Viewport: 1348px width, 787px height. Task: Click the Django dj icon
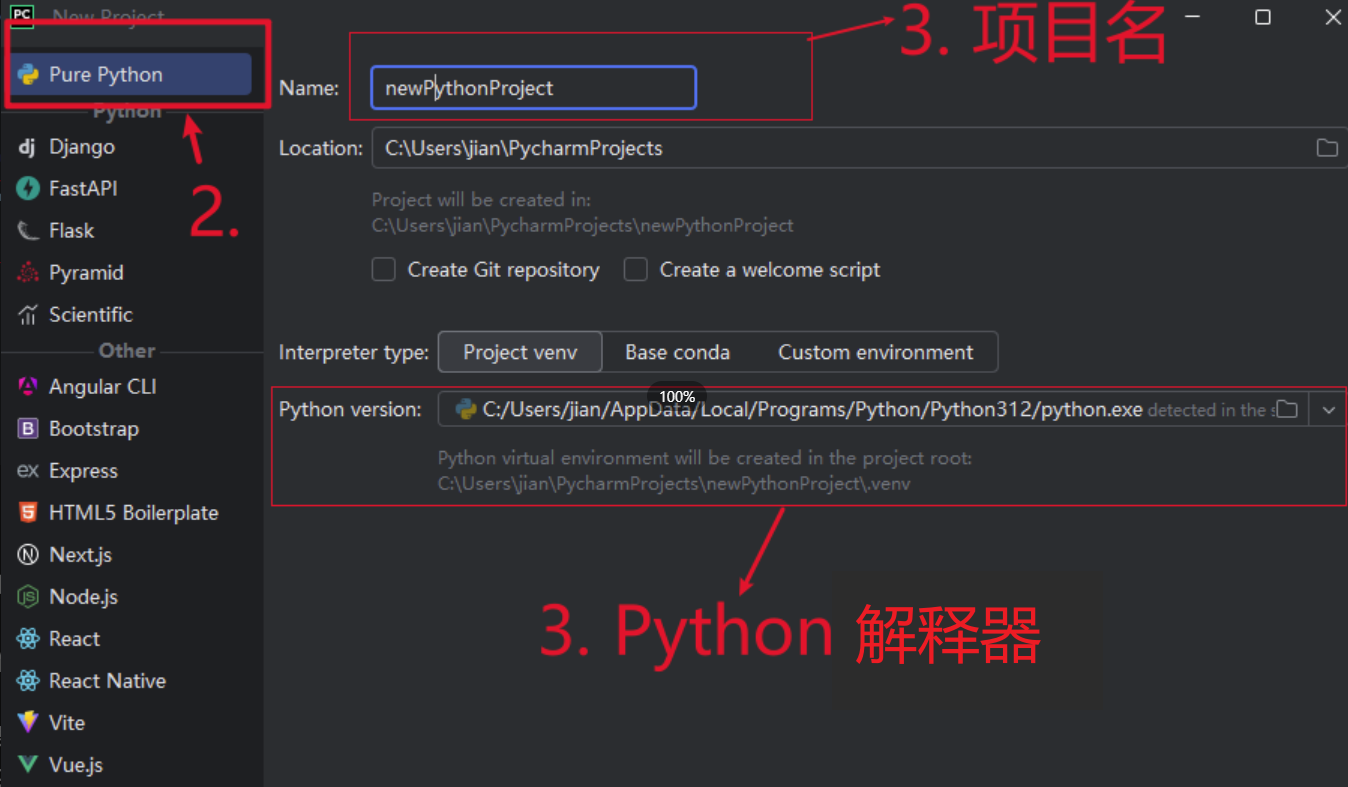coord(28,147)
